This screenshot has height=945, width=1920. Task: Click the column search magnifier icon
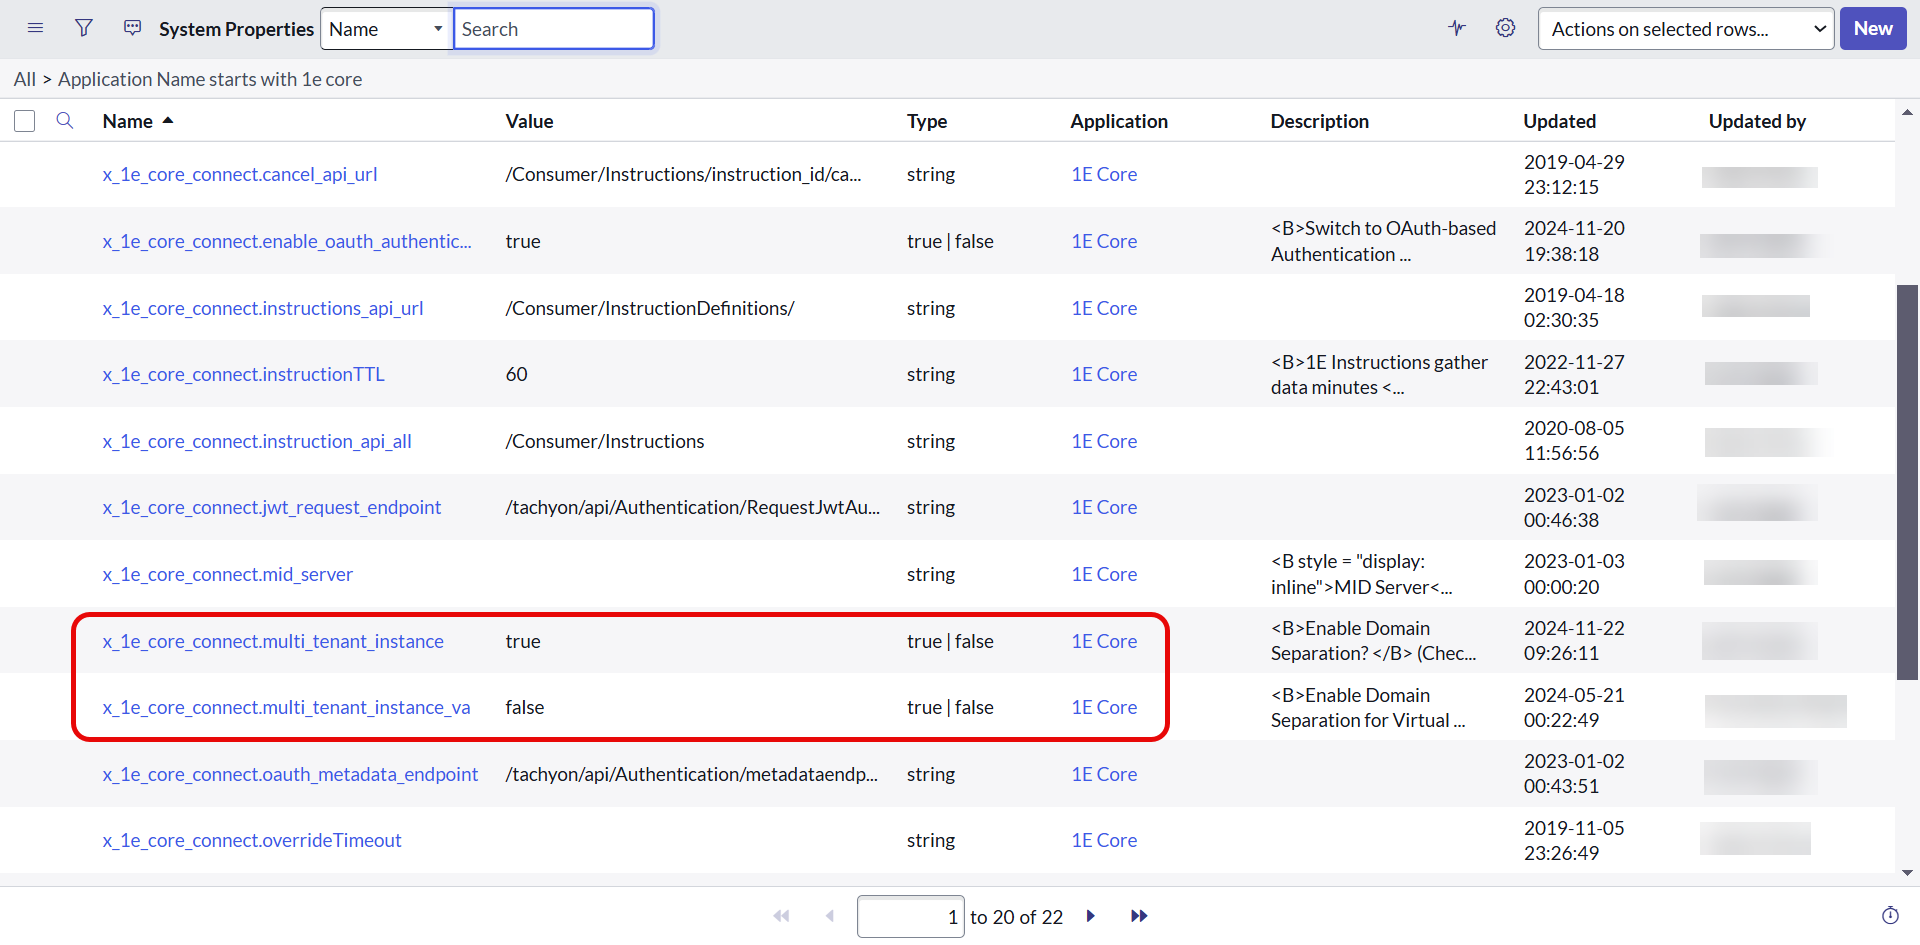coord(65,121)
